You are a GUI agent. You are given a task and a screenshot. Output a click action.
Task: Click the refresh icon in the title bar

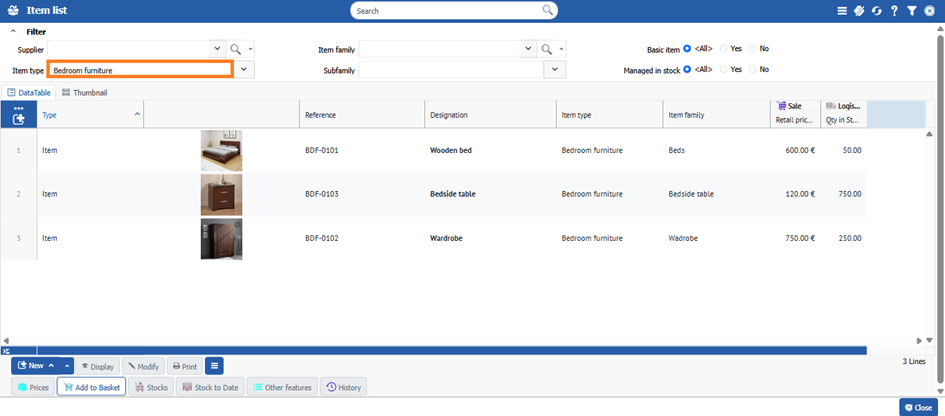(876, 10)
